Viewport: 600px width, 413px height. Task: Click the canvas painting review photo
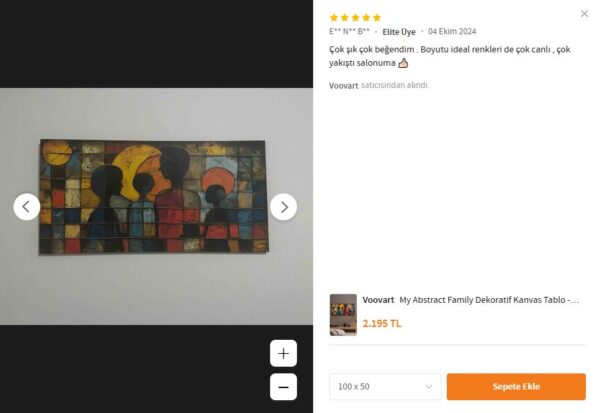(154, 196)
